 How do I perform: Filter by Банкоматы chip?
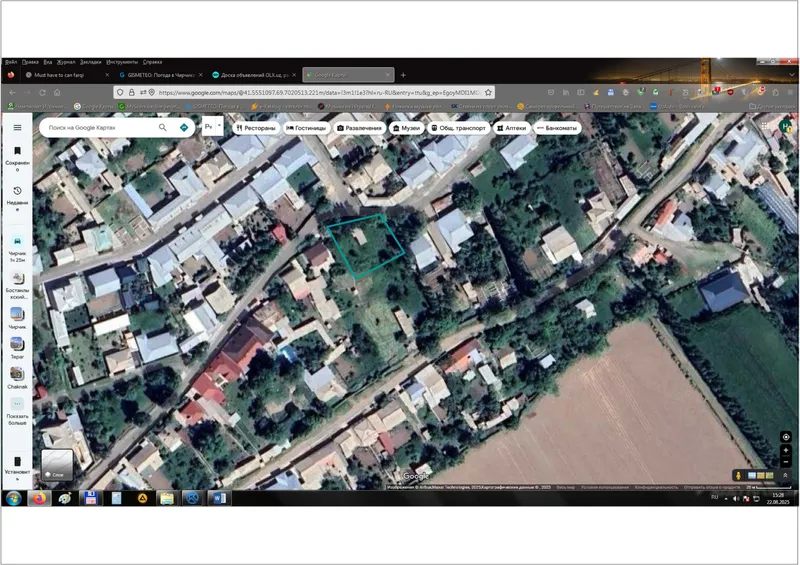click(557, 128)
